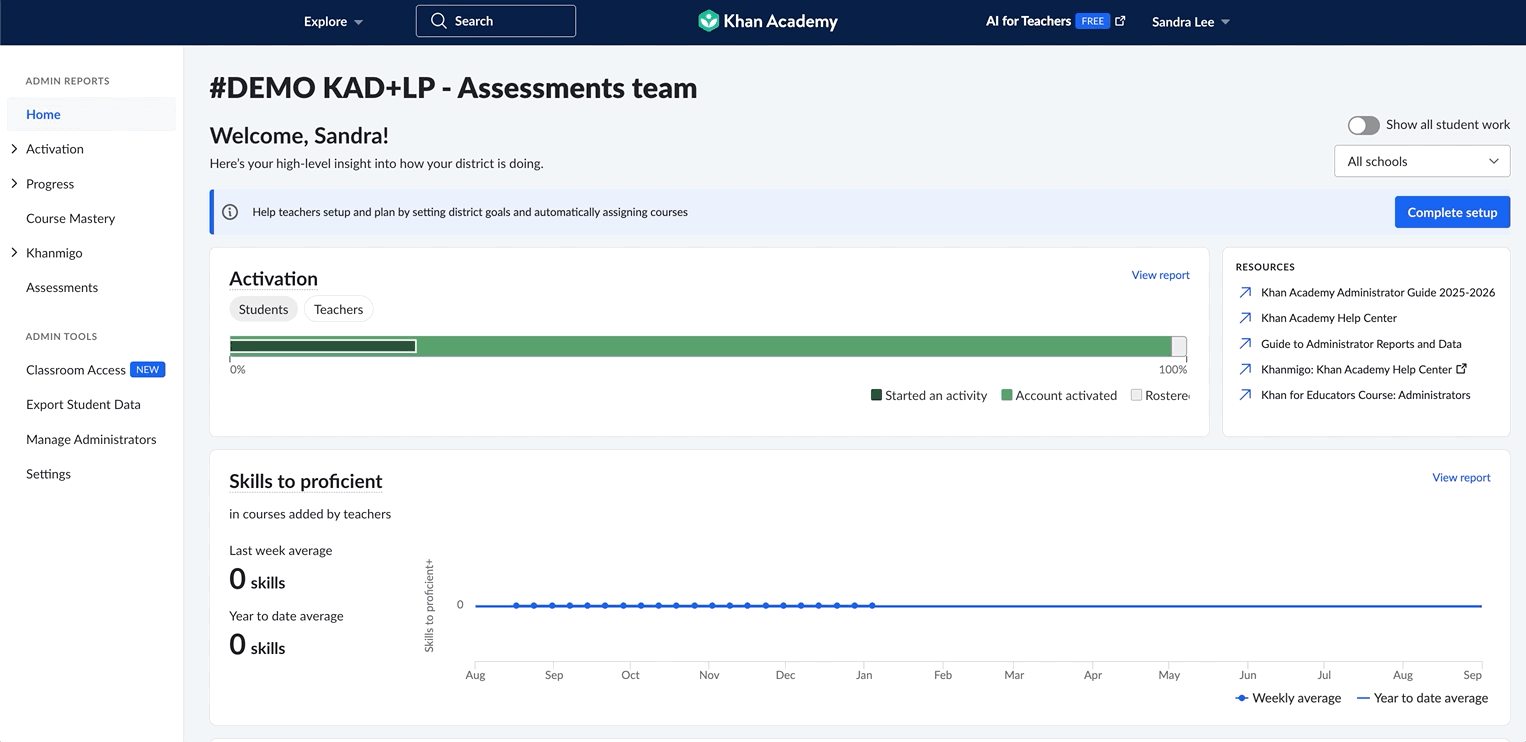Click the Activation card heading
This screenshot has width=1526, height=742.
point(273,279)
